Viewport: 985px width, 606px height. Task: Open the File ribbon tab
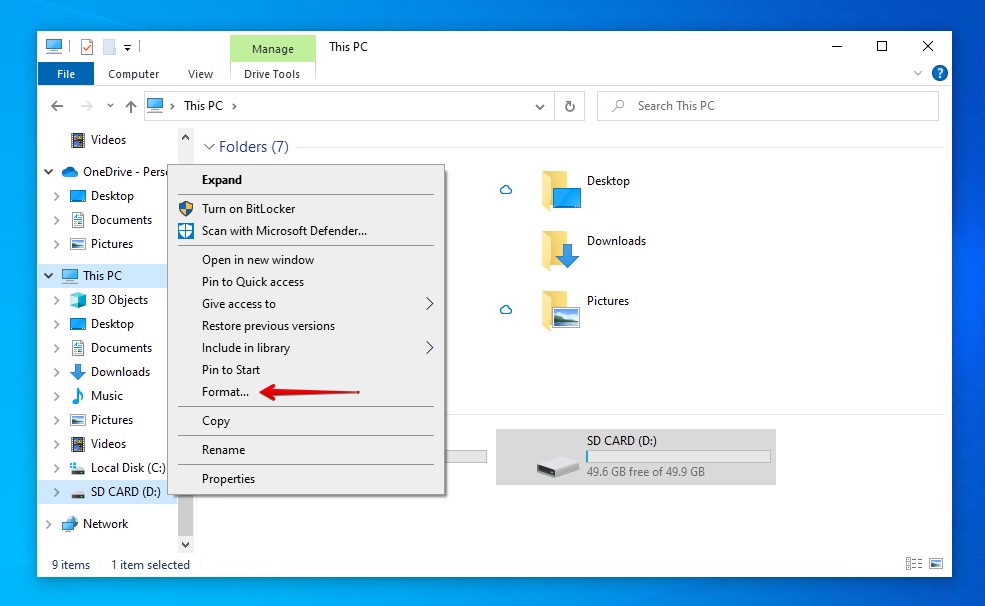[66, 74]
